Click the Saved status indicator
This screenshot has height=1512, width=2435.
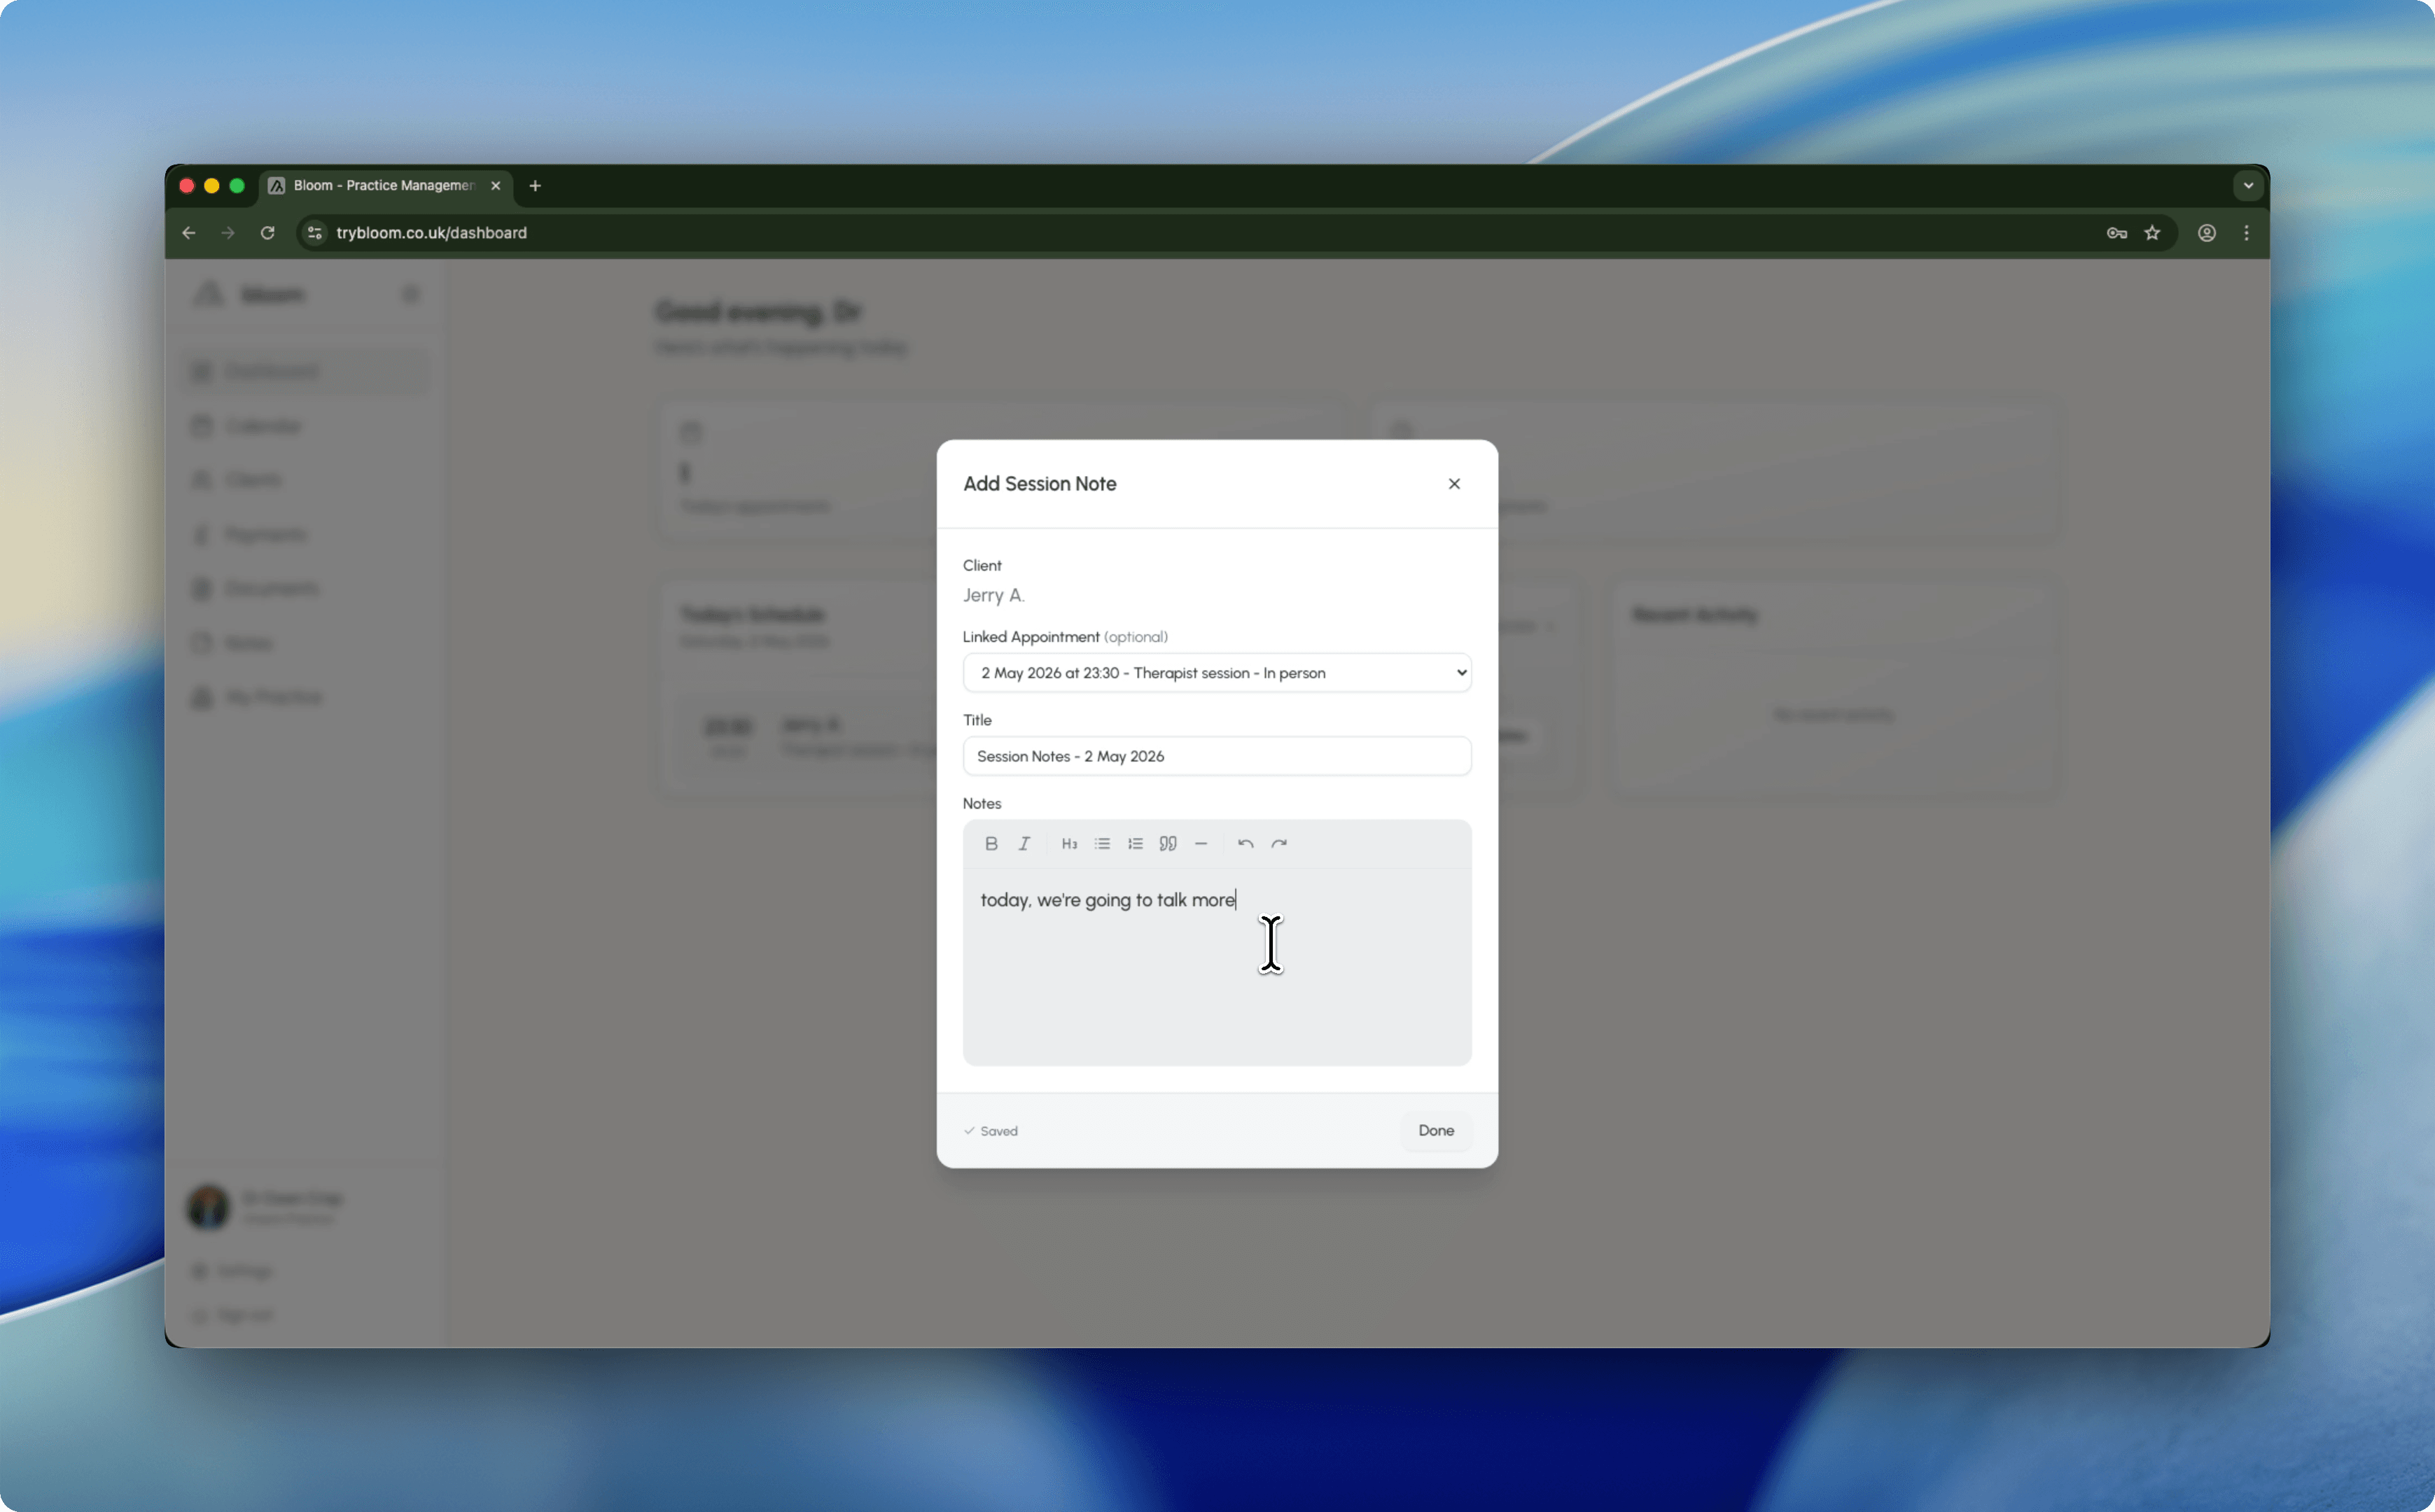[x=991, y=1131]
